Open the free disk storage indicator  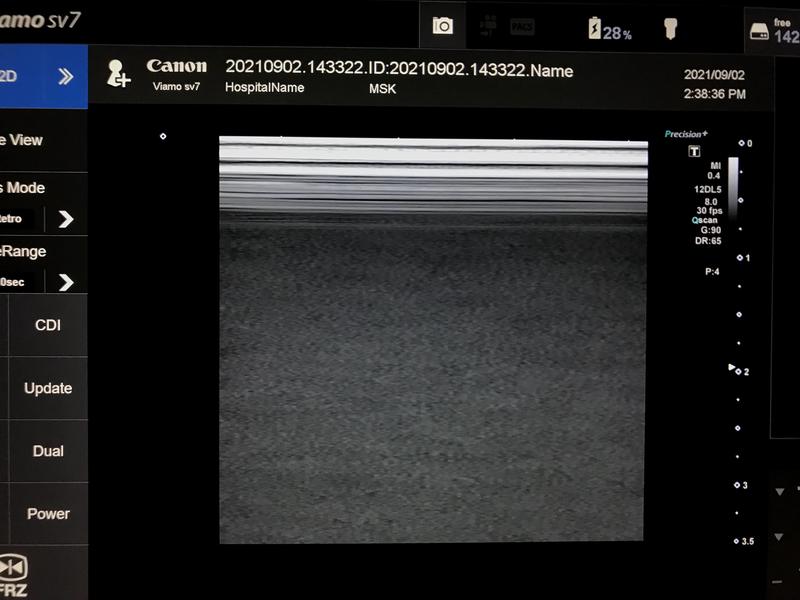coord(774,31)
